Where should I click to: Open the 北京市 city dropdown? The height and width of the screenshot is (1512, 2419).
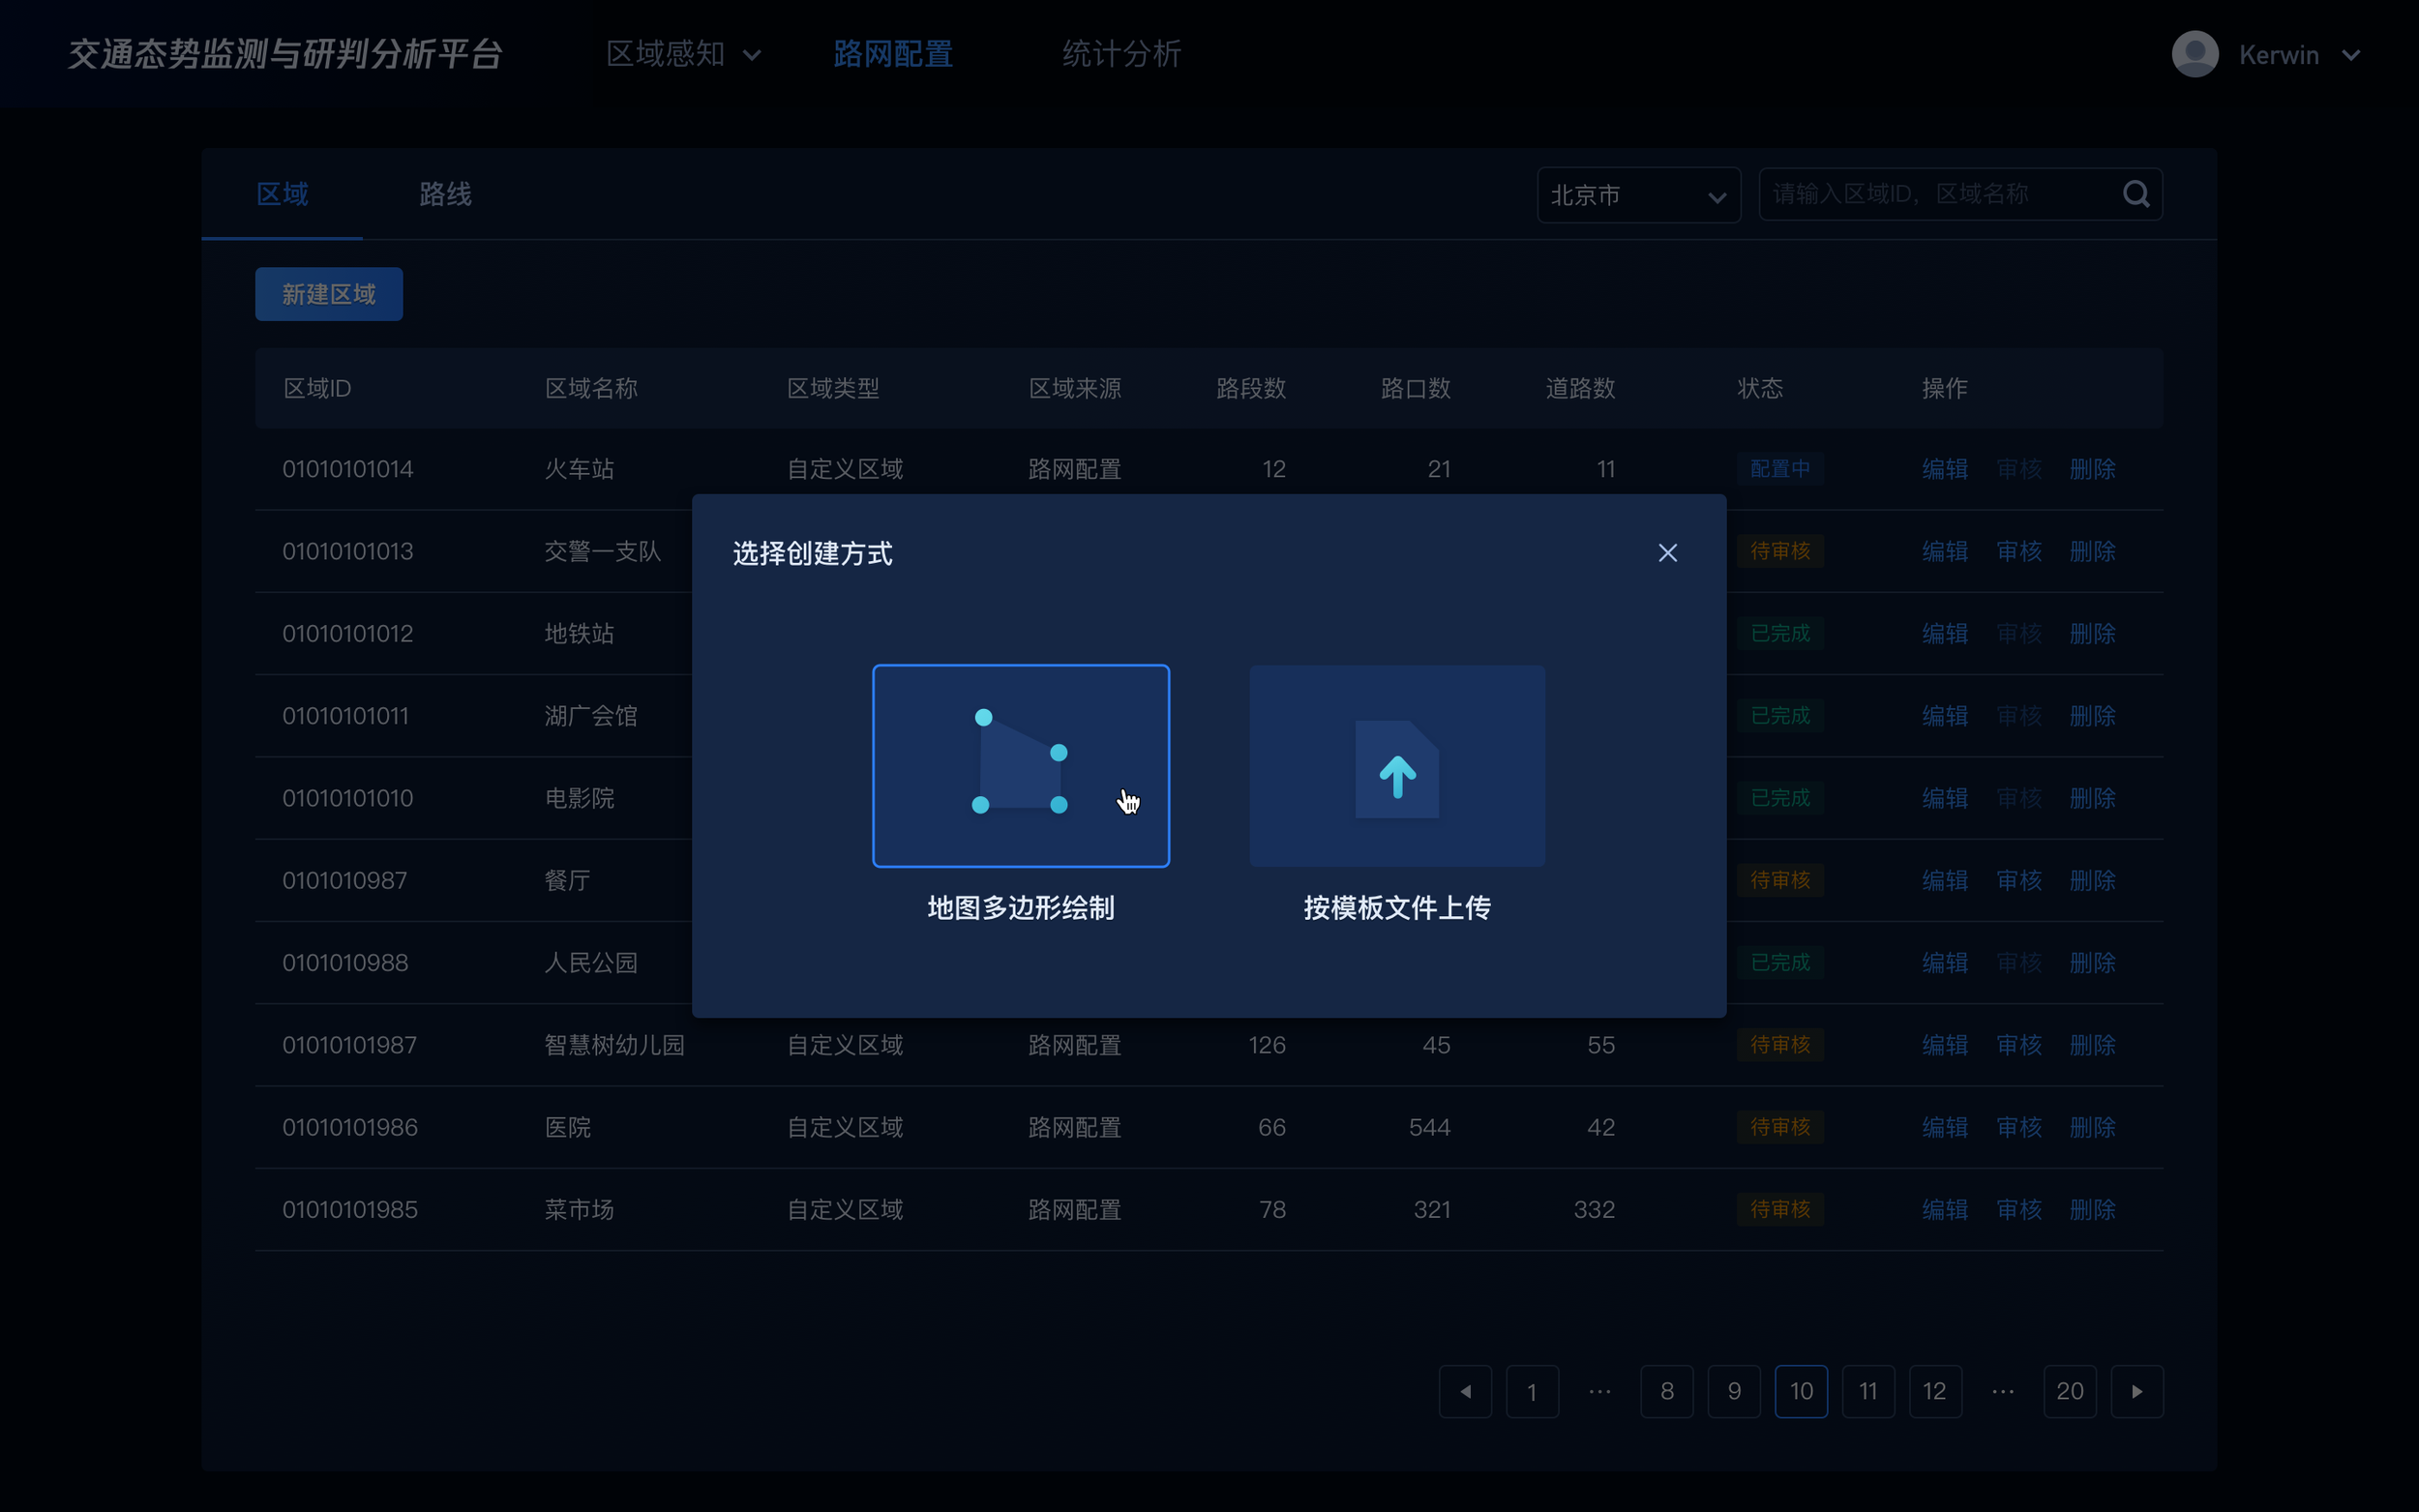click(1637, 195)
